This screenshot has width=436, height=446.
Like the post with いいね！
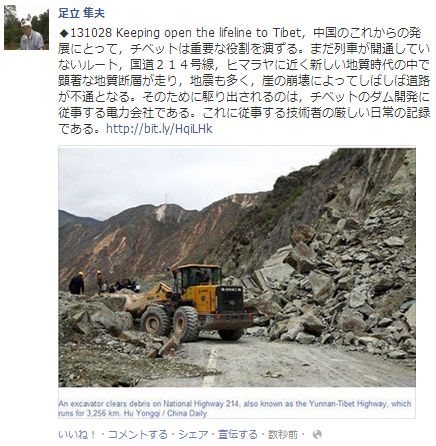click(x=77, y=434)
